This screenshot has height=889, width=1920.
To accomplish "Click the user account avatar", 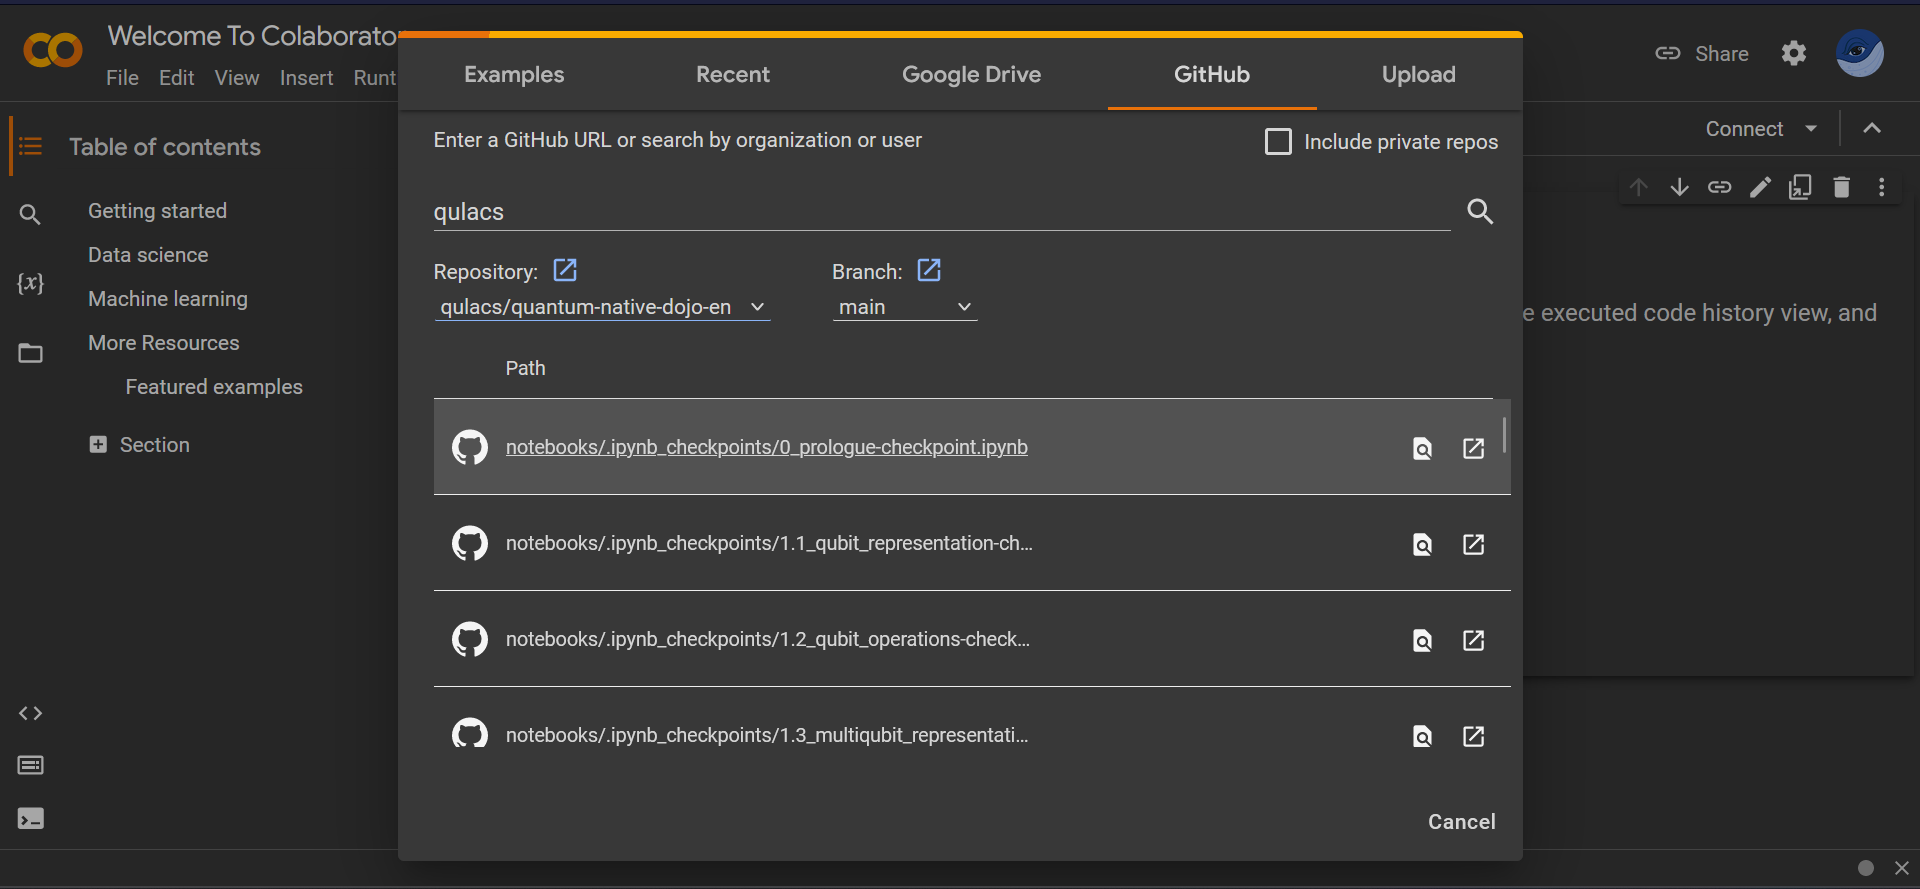I will pyautogui.click(x=1860, y=53).
